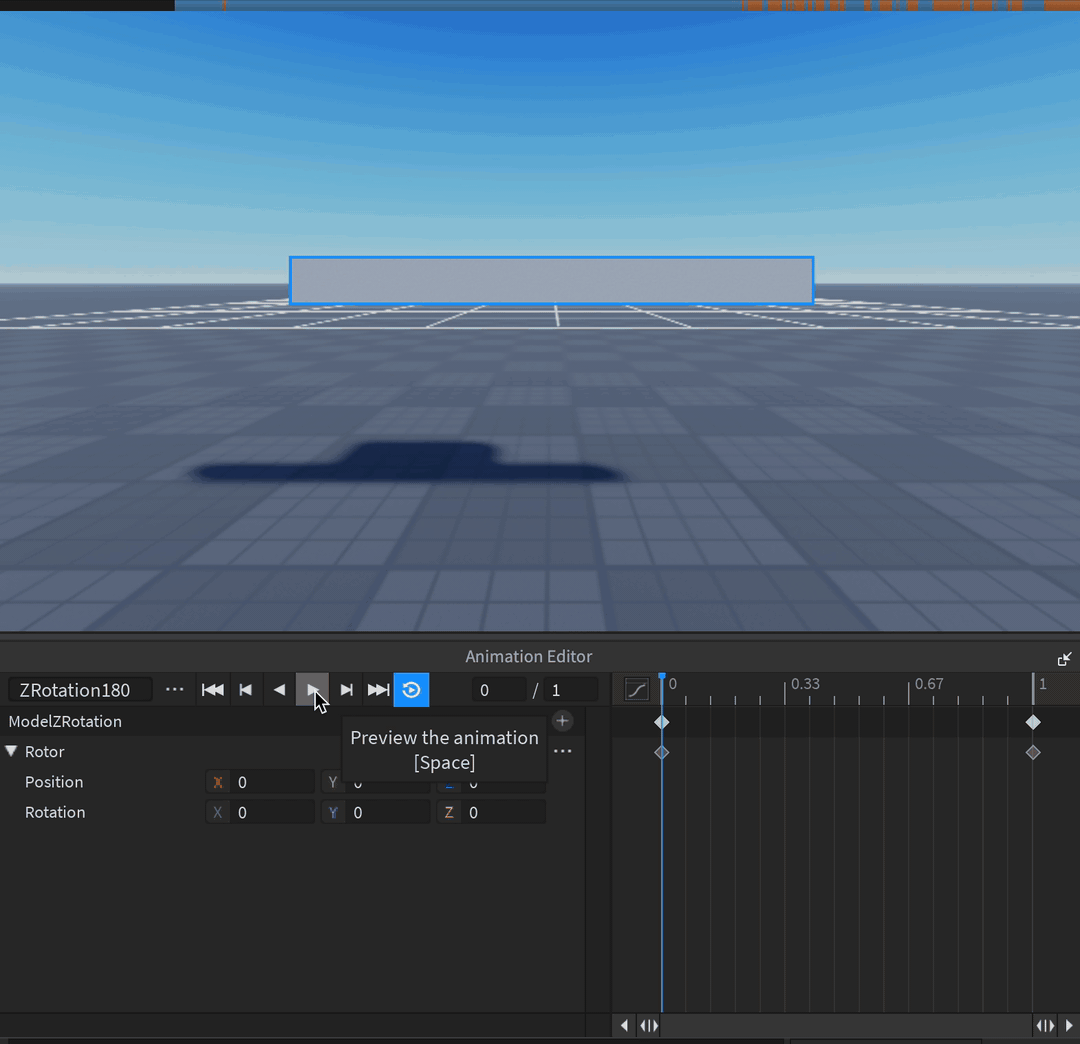Open the ZRotation180 animation name dropdown

(x=80, y=690)
